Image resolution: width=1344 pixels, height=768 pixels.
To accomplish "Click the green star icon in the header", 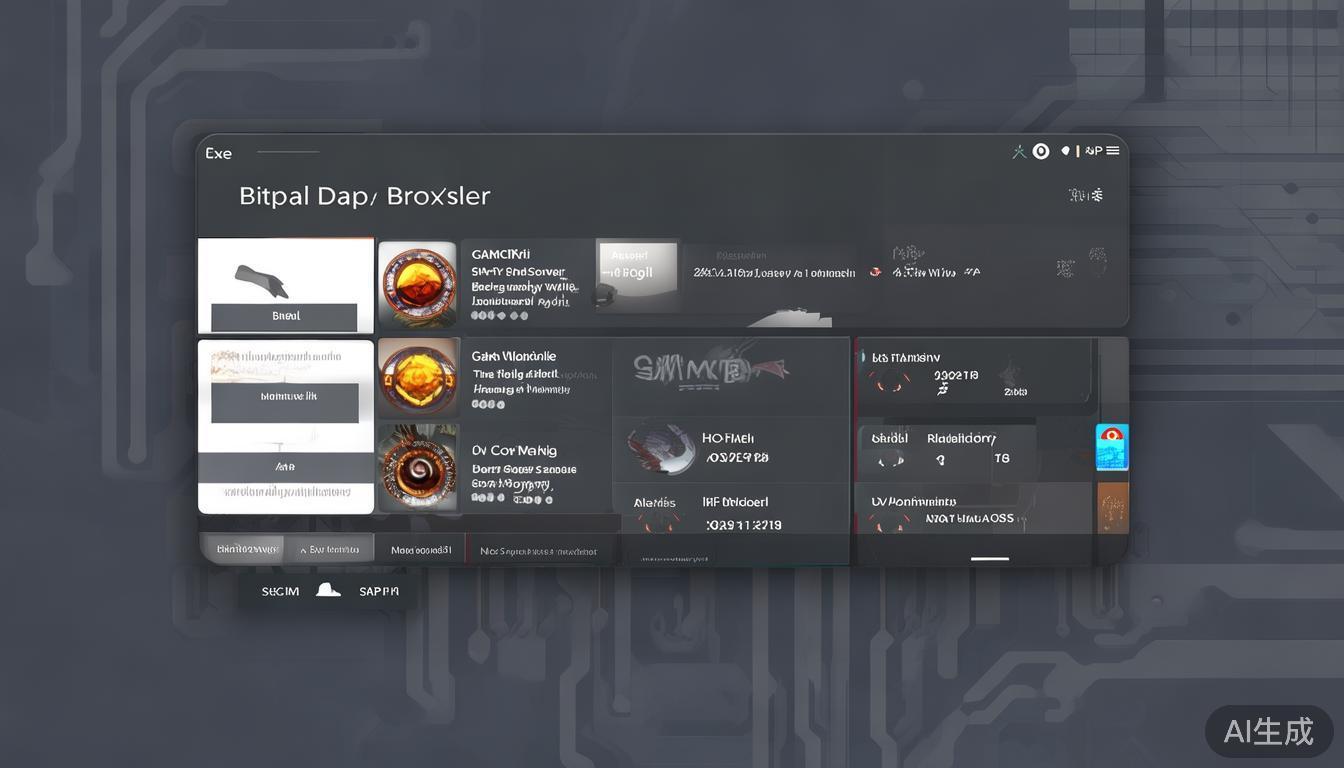I will tap(1019, 152).
